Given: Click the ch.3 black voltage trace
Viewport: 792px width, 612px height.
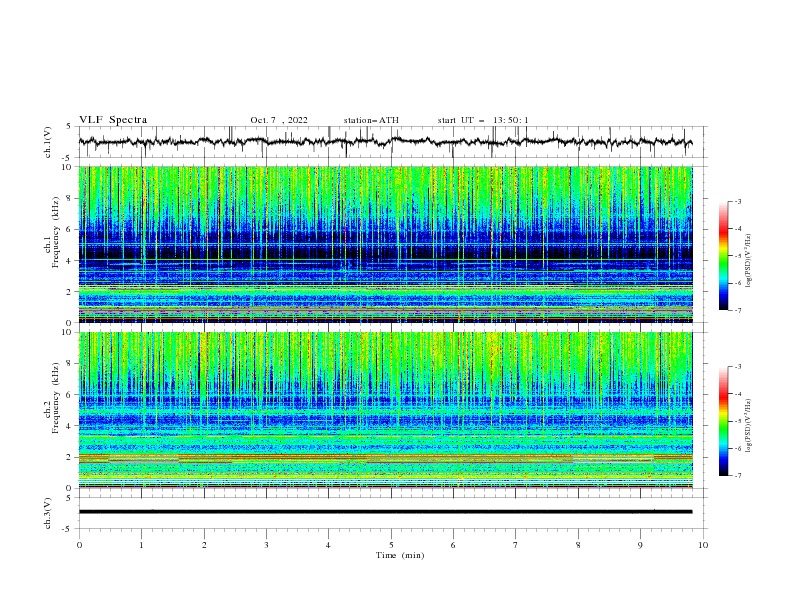Looking at the screenshot, I should 385,512.
